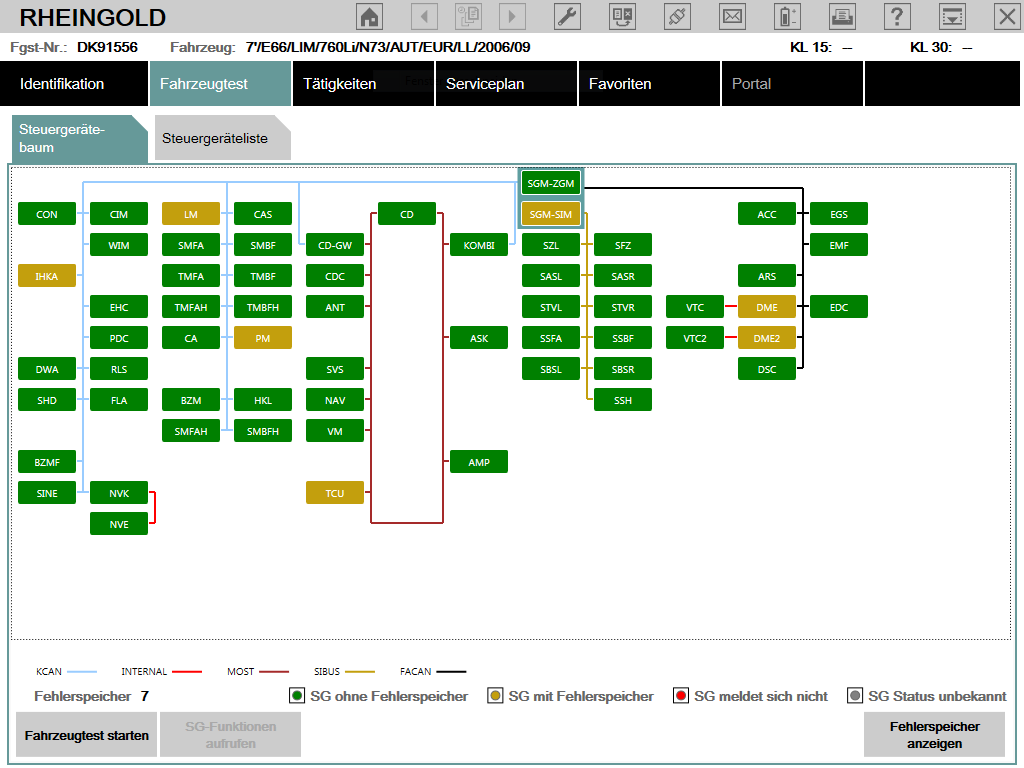Click grey SG Status unbekannt marker
Image resolution: width=1024 pixels, height=768 pixels.
pos(854,696)
